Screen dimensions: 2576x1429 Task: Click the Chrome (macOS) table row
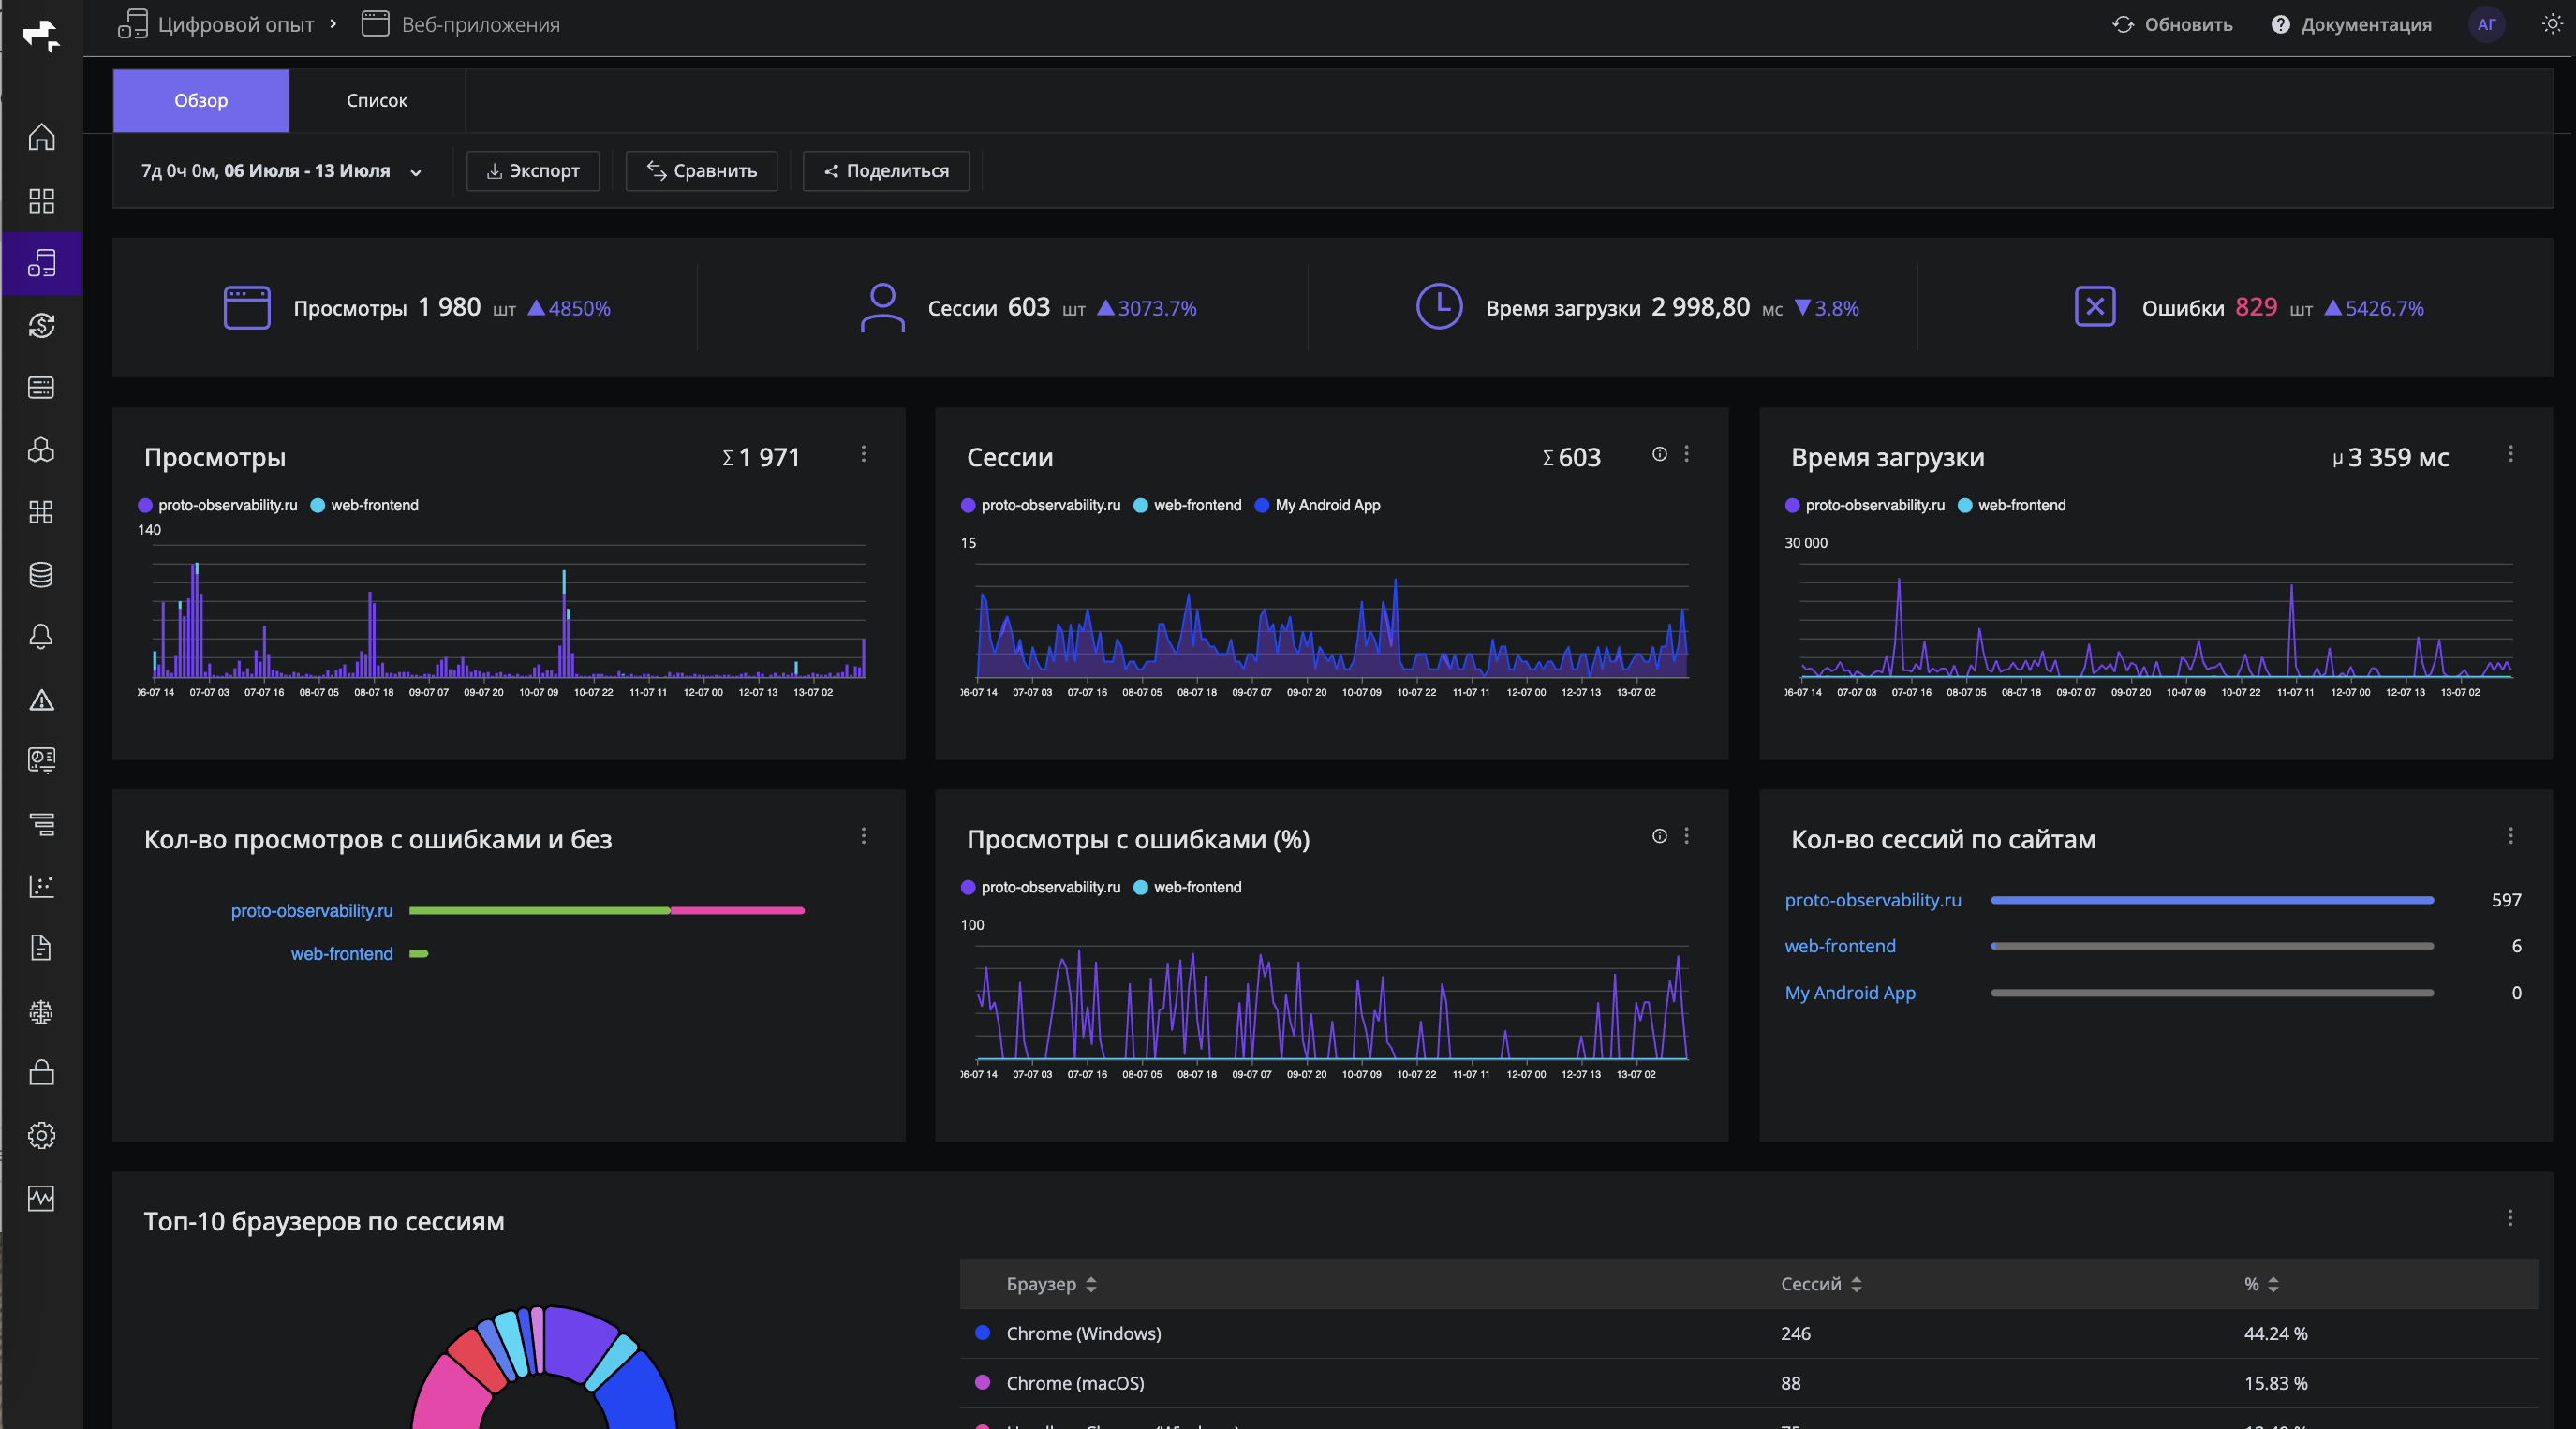click(x=1748, y=1383)
